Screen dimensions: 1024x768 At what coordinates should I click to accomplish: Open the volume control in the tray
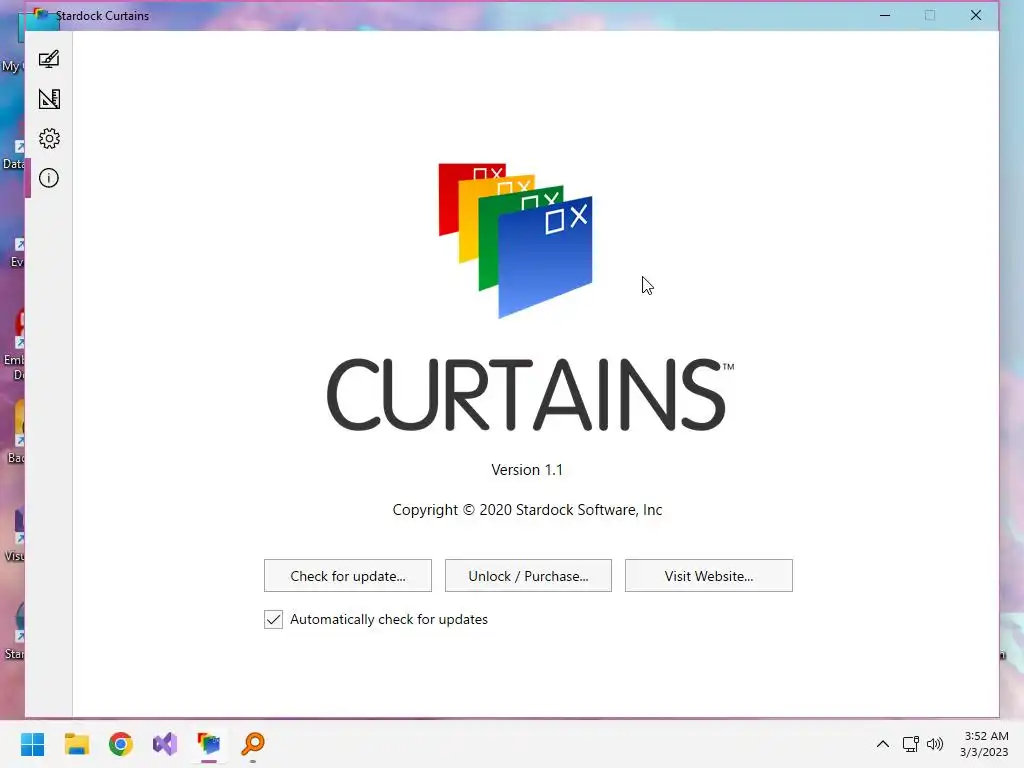point(935,744)
